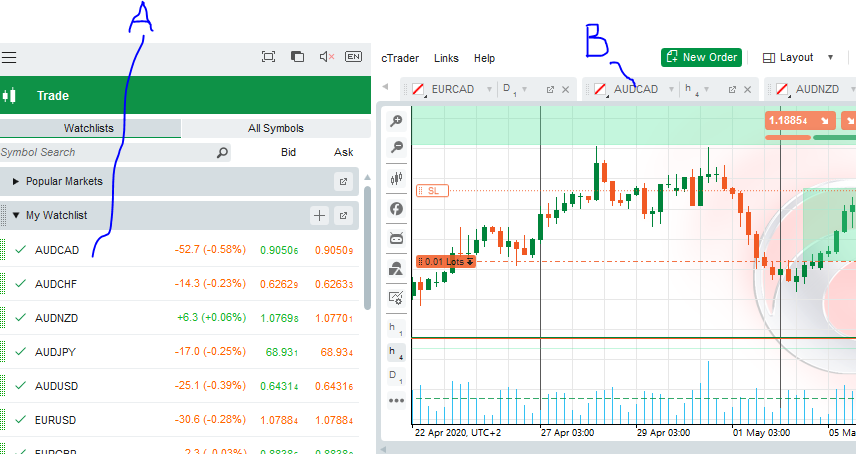
Task: Click the zoom out chart icon
Action: [x=396, y=148]
